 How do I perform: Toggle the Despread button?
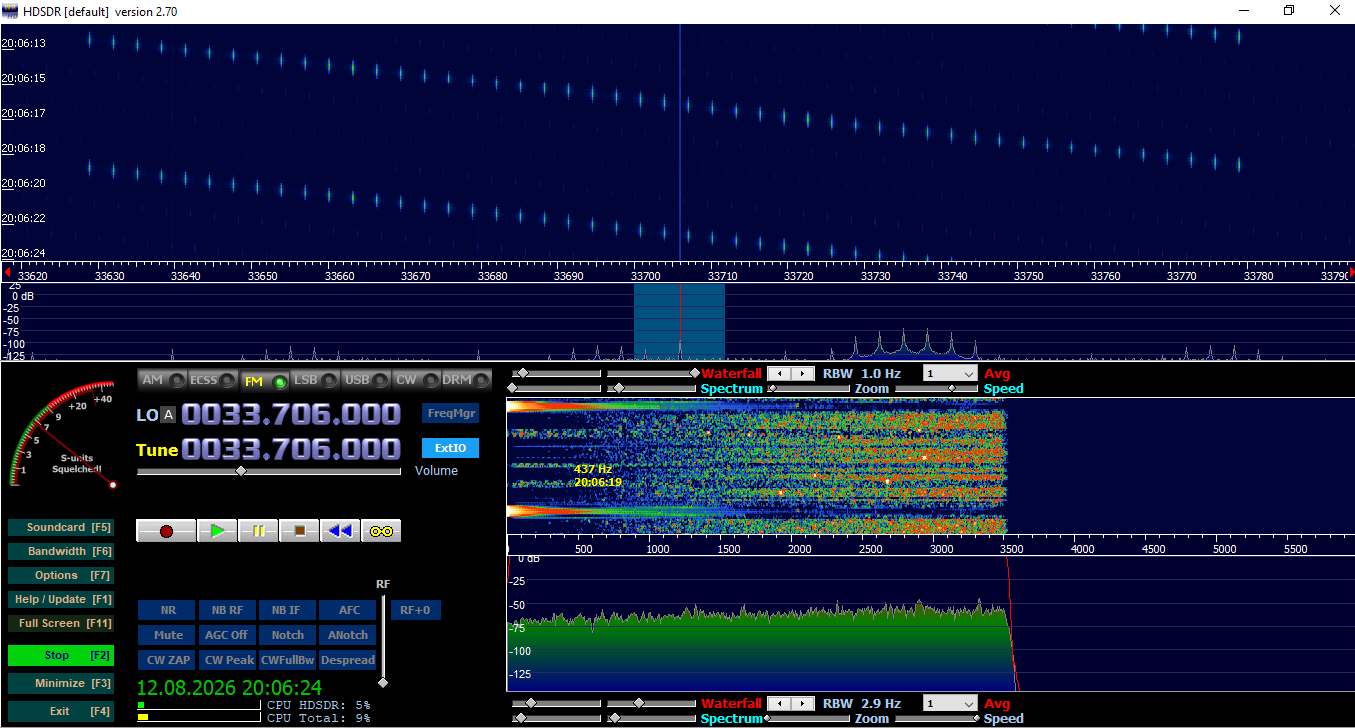pos(349,660)
